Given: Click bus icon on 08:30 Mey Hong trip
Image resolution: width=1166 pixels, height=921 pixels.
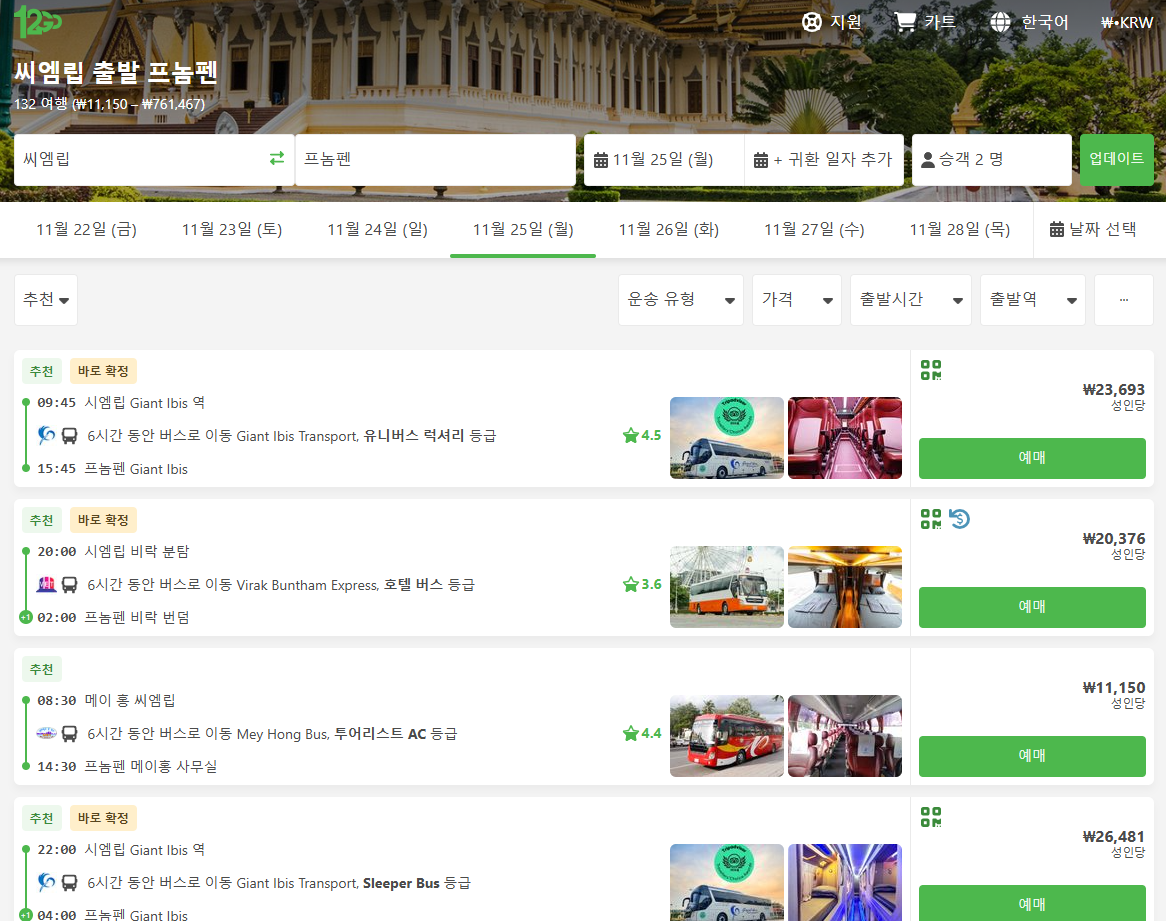Looking at the screenshot, I should tap(69, 734).
